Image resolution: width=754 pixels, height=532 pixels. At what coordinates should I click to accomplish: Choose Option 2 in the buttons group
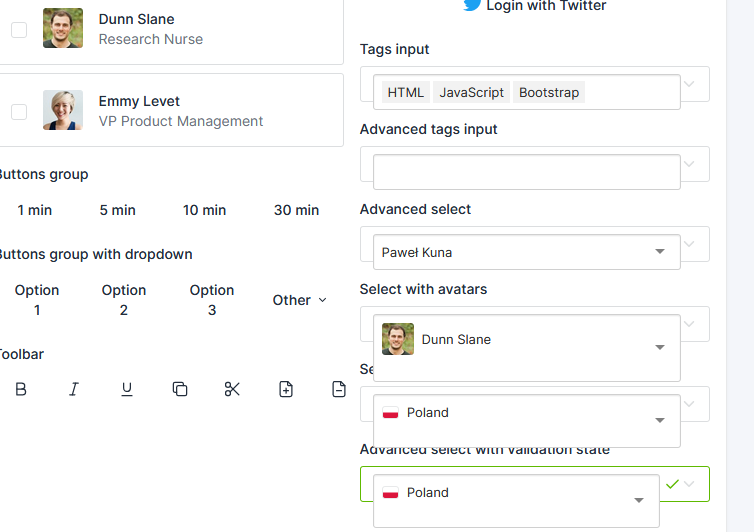pos(124,300)
